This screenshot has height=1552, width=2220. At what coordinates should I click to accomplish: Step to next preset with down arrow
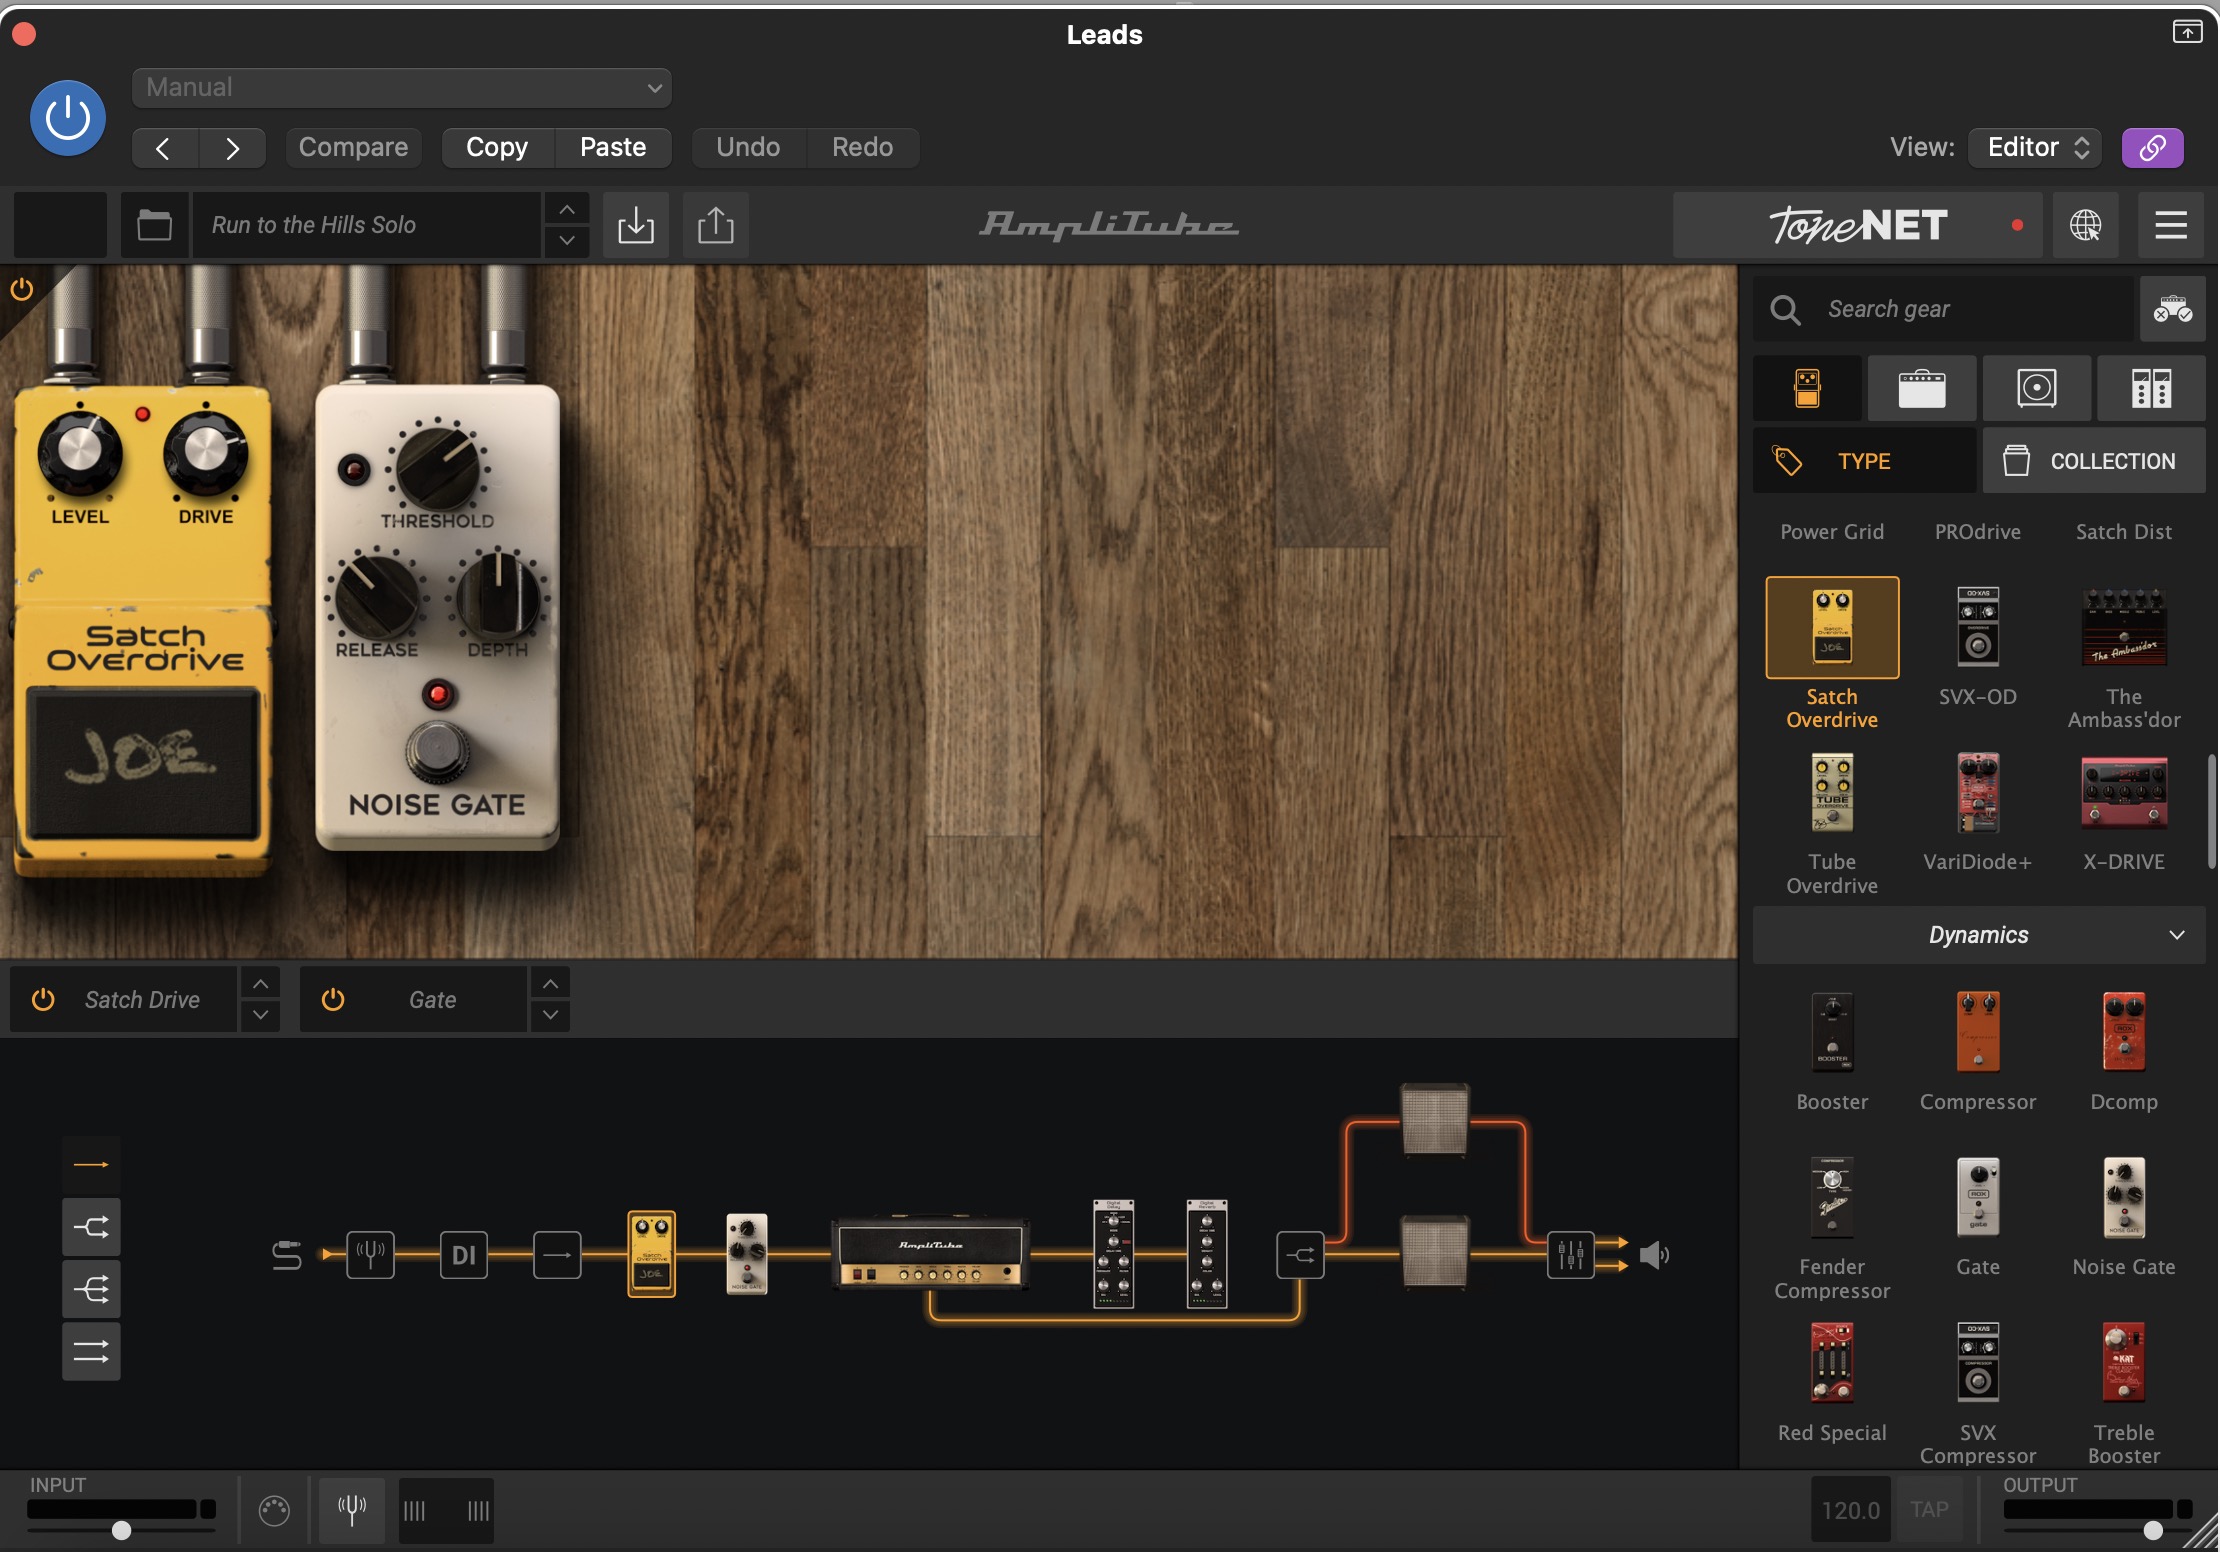(567, 241)
